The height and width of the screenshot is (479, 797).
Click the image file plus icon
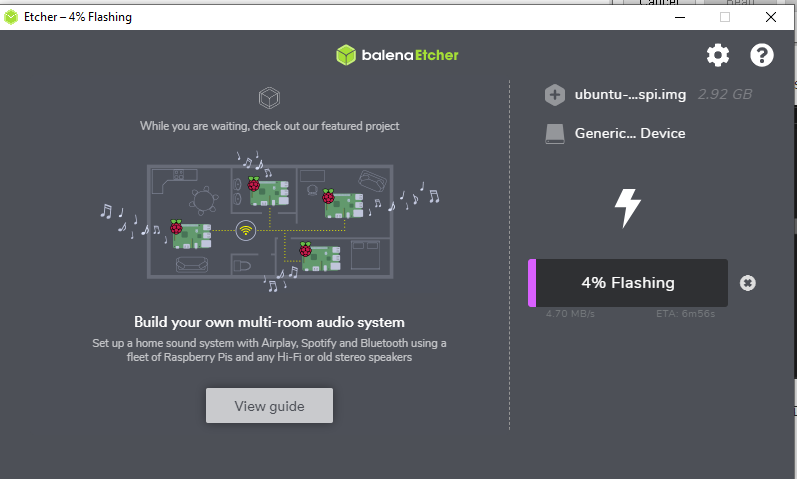point(555,95)
